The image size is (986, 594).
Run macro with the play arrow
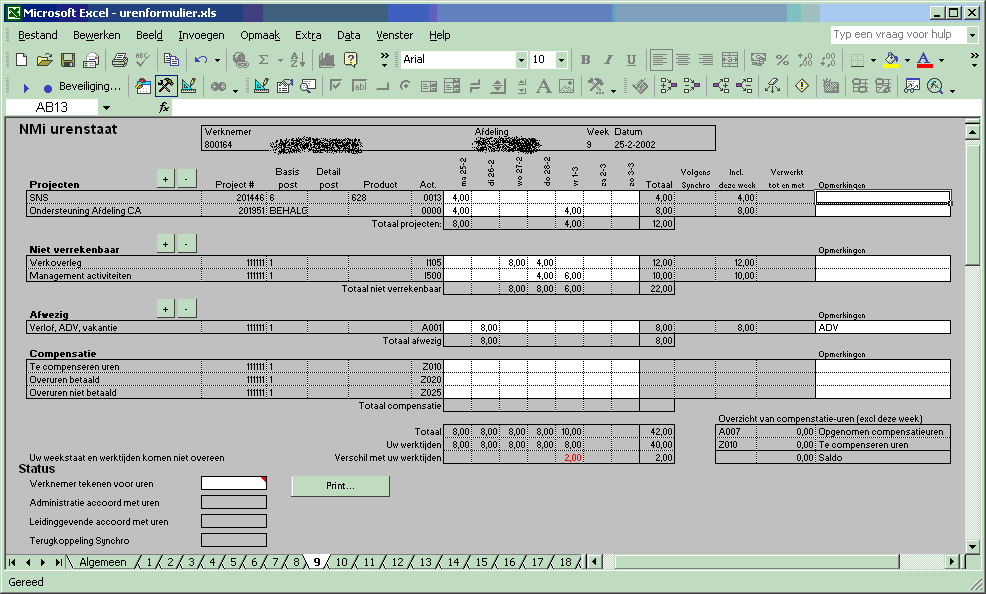tap(26, 87)
